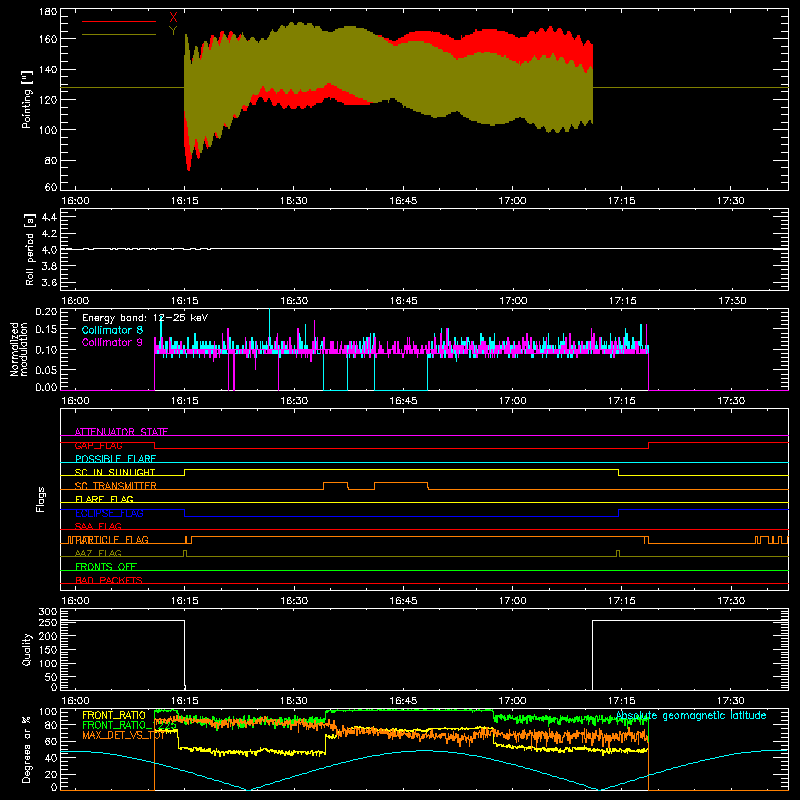This screenshot has height=800, width=800.
Task: Click the 'Absolute geomagnetic latitude' label
Action: (x=691, y=716)
